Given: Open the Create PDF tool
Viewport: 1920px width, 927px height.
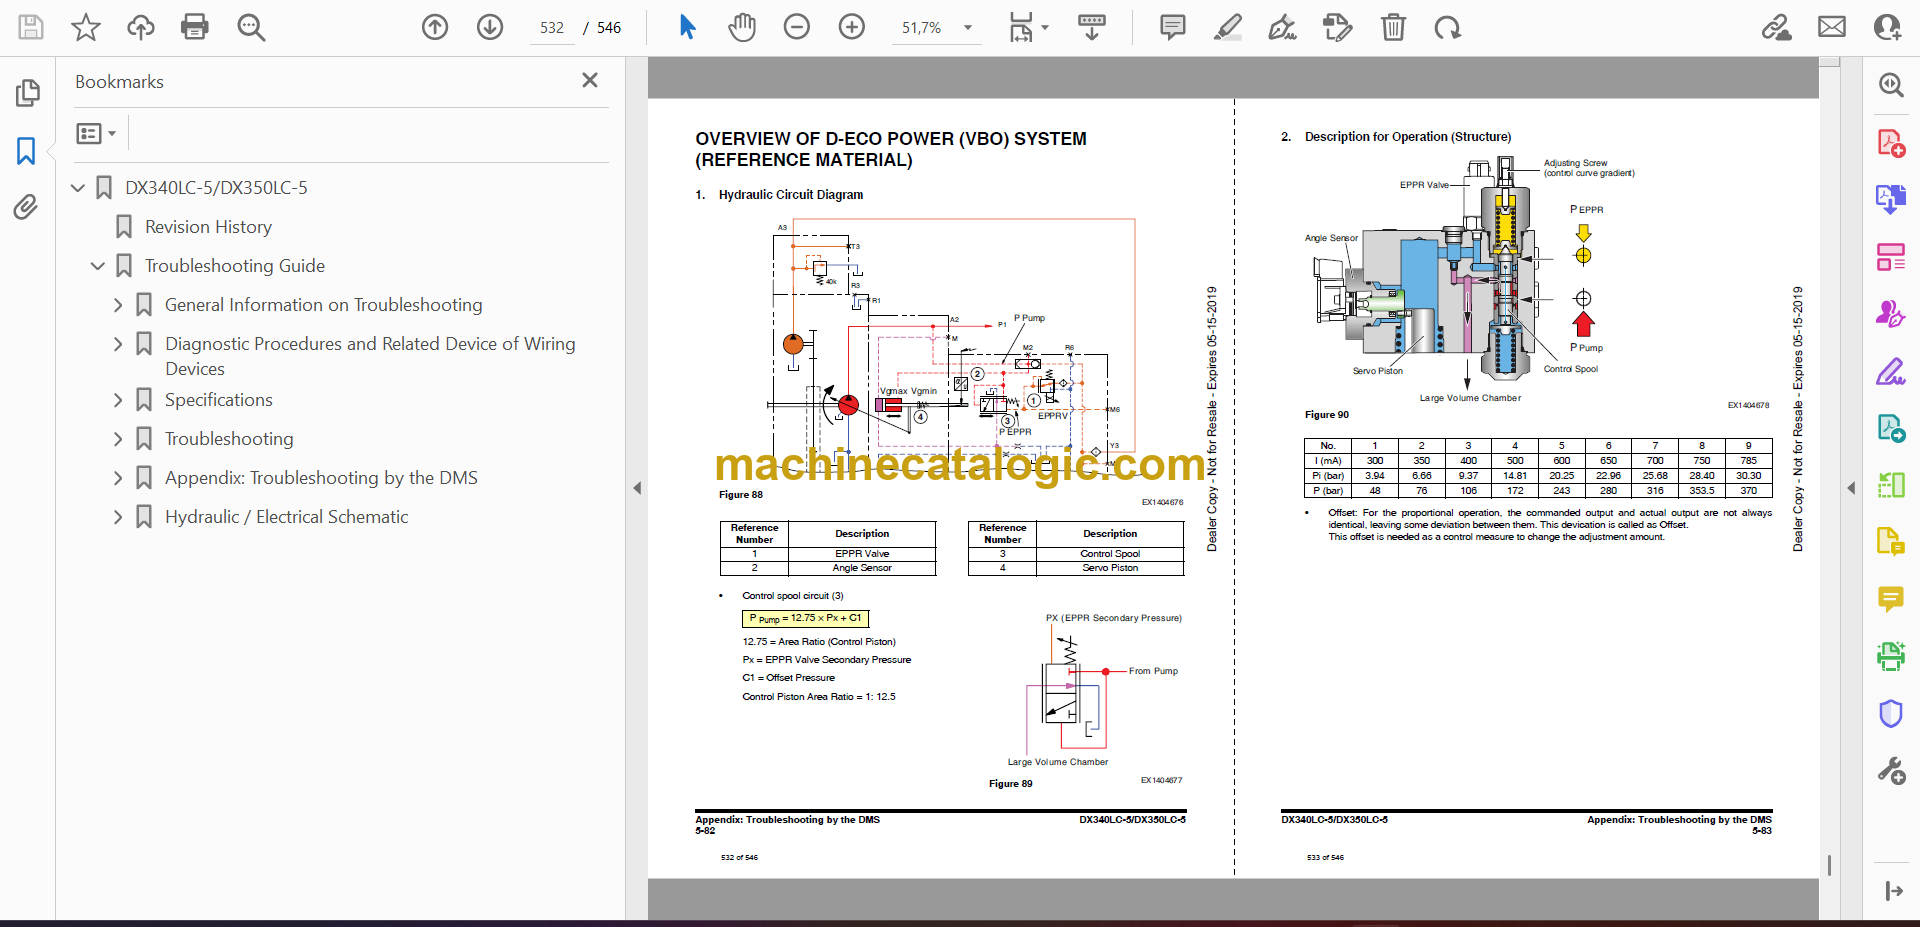Looking at the screenshot, I should point(1890,143).
